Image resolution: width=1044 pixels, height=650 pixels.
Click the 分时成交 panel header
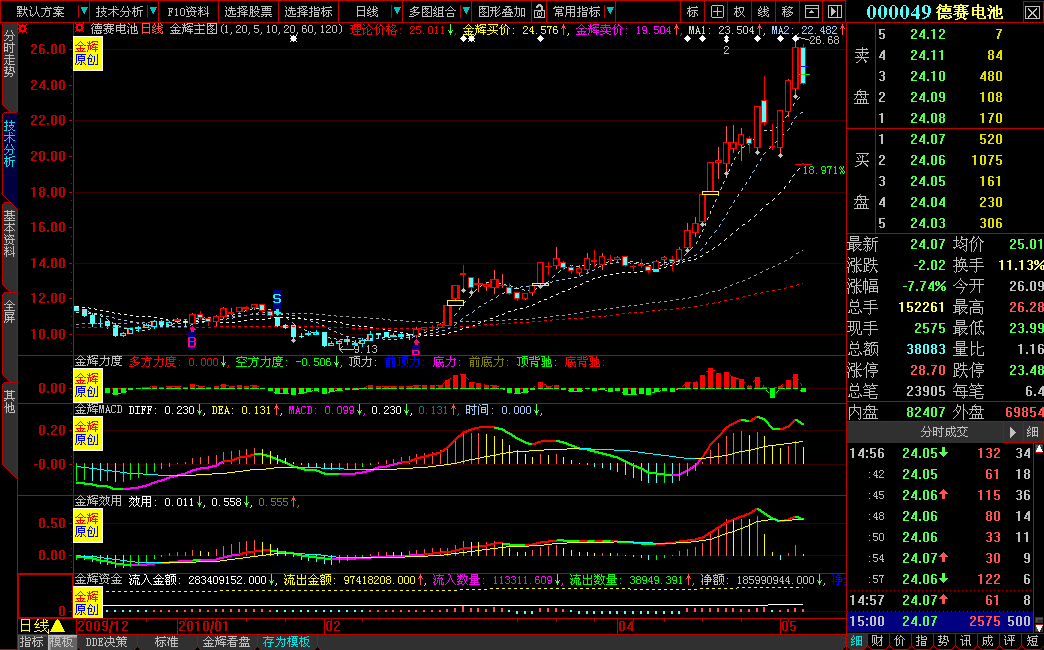click(945, 432)
